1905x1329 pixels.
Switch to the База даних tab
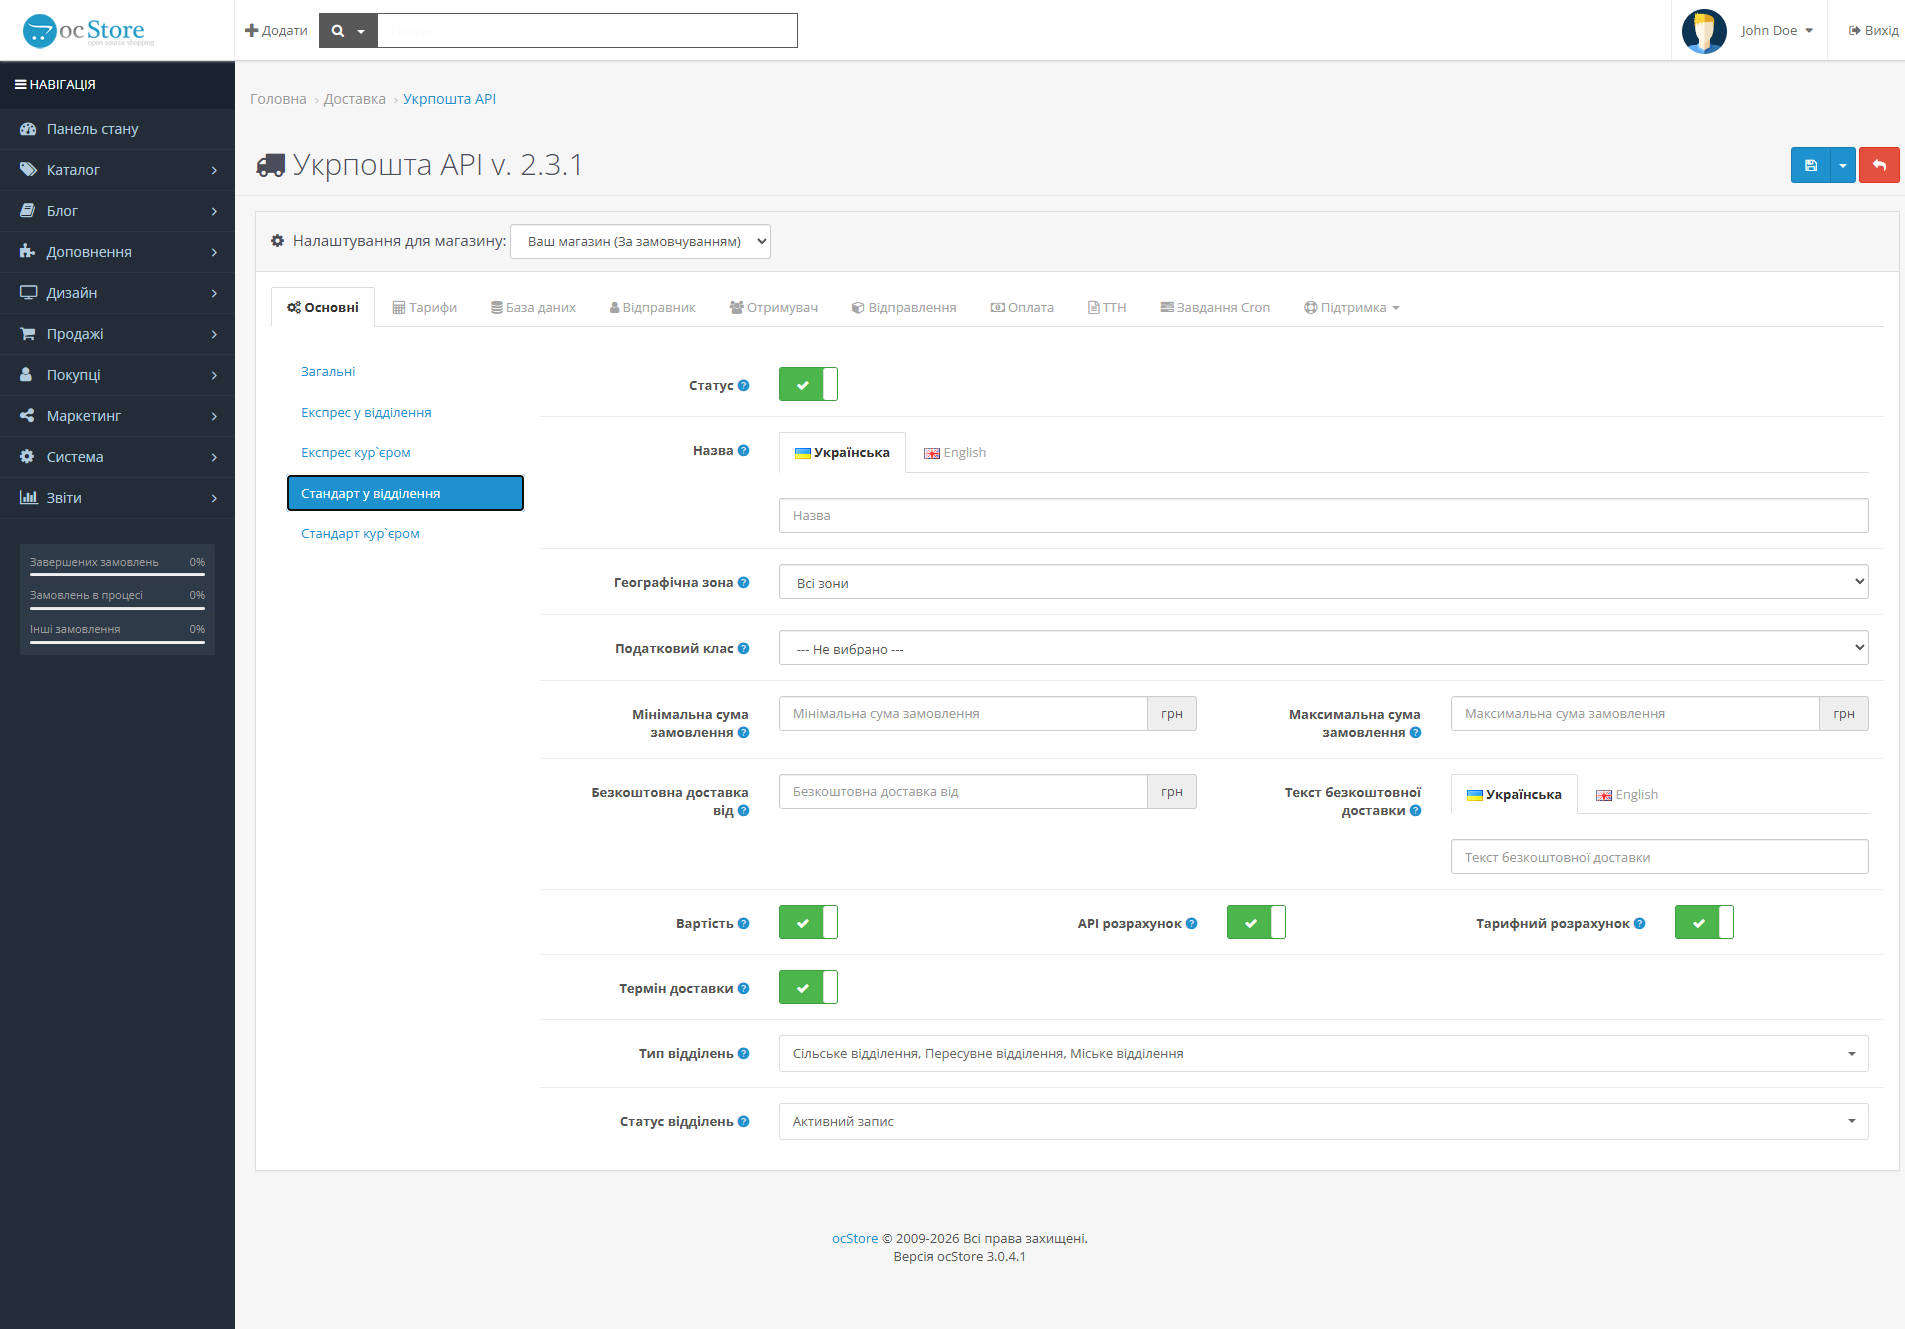533,307
